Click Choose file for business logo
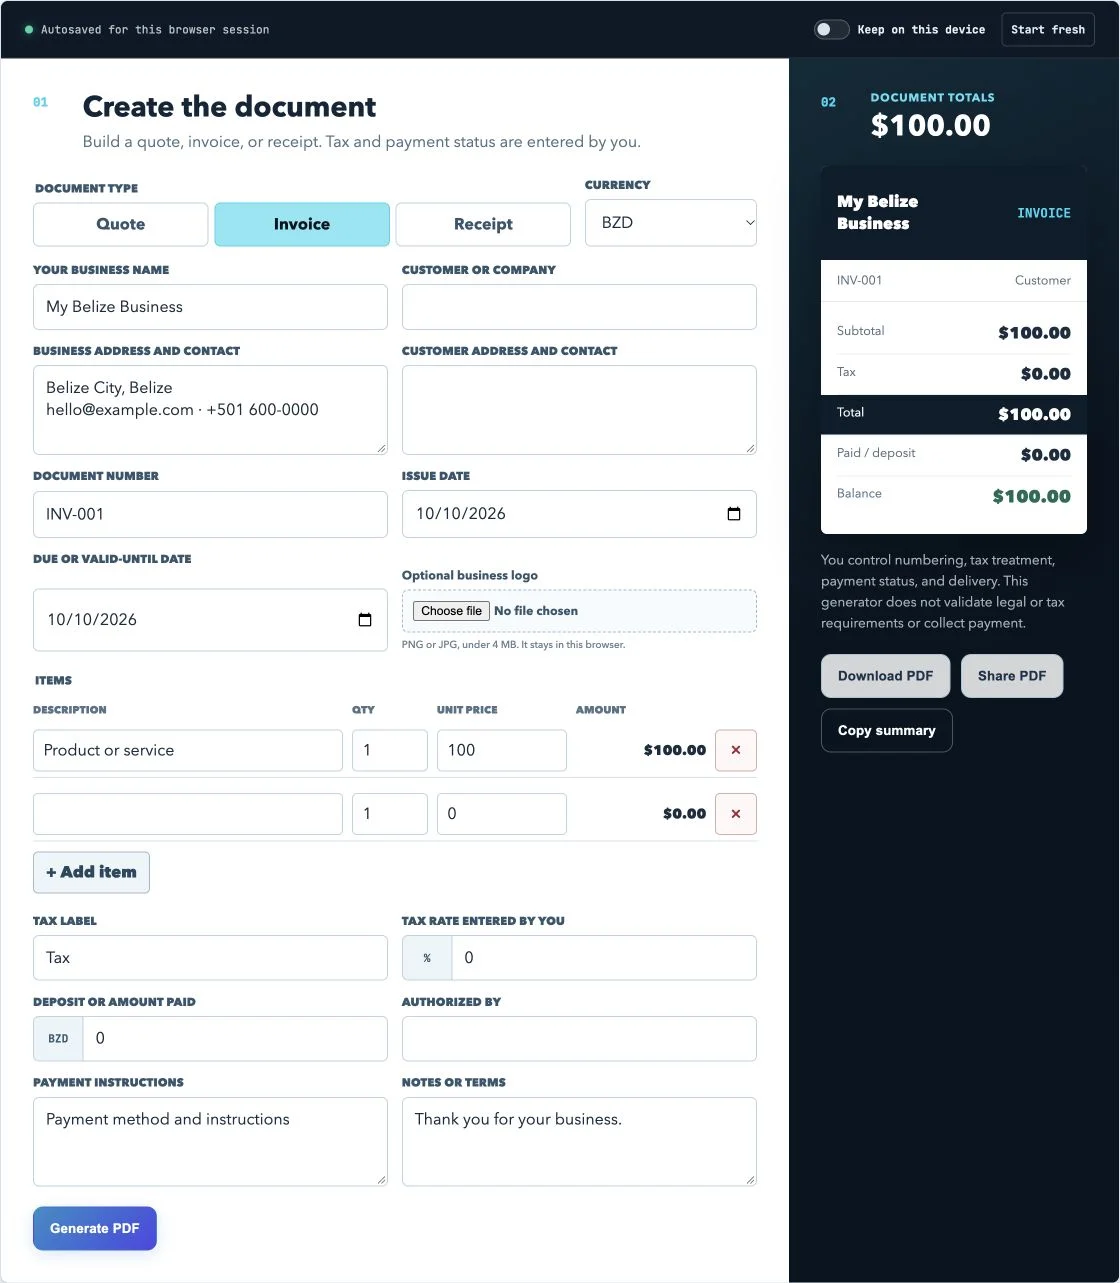 point(451,611)
